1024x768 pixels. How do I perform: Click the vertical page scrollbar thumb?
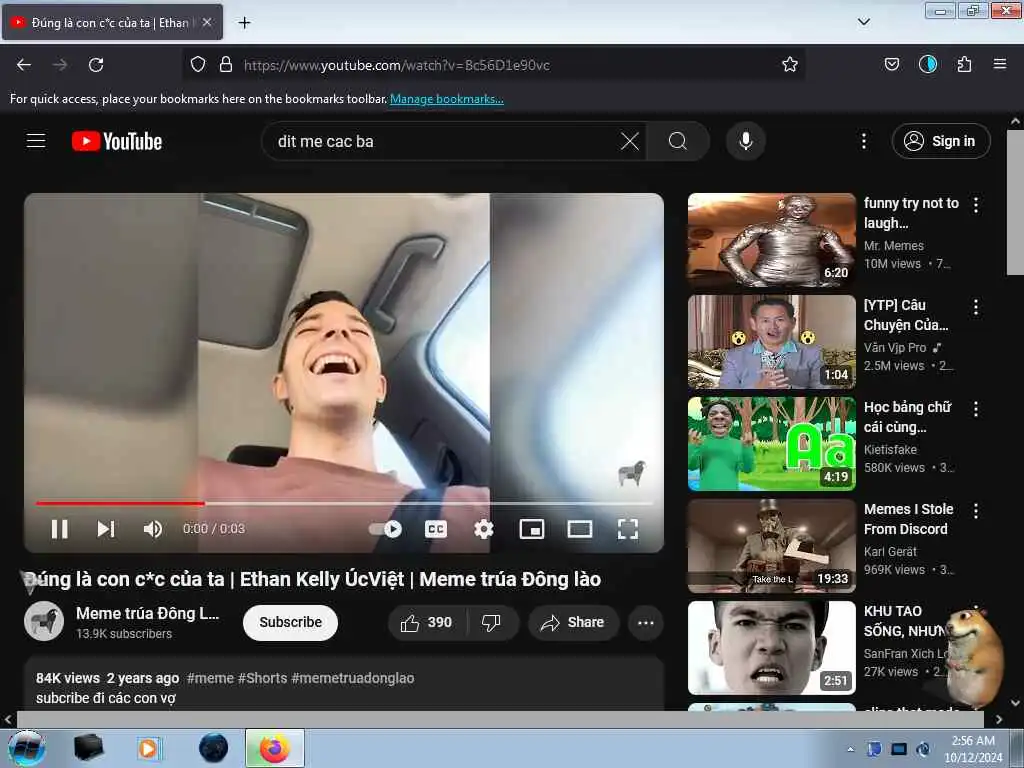tap(1015, 203)
